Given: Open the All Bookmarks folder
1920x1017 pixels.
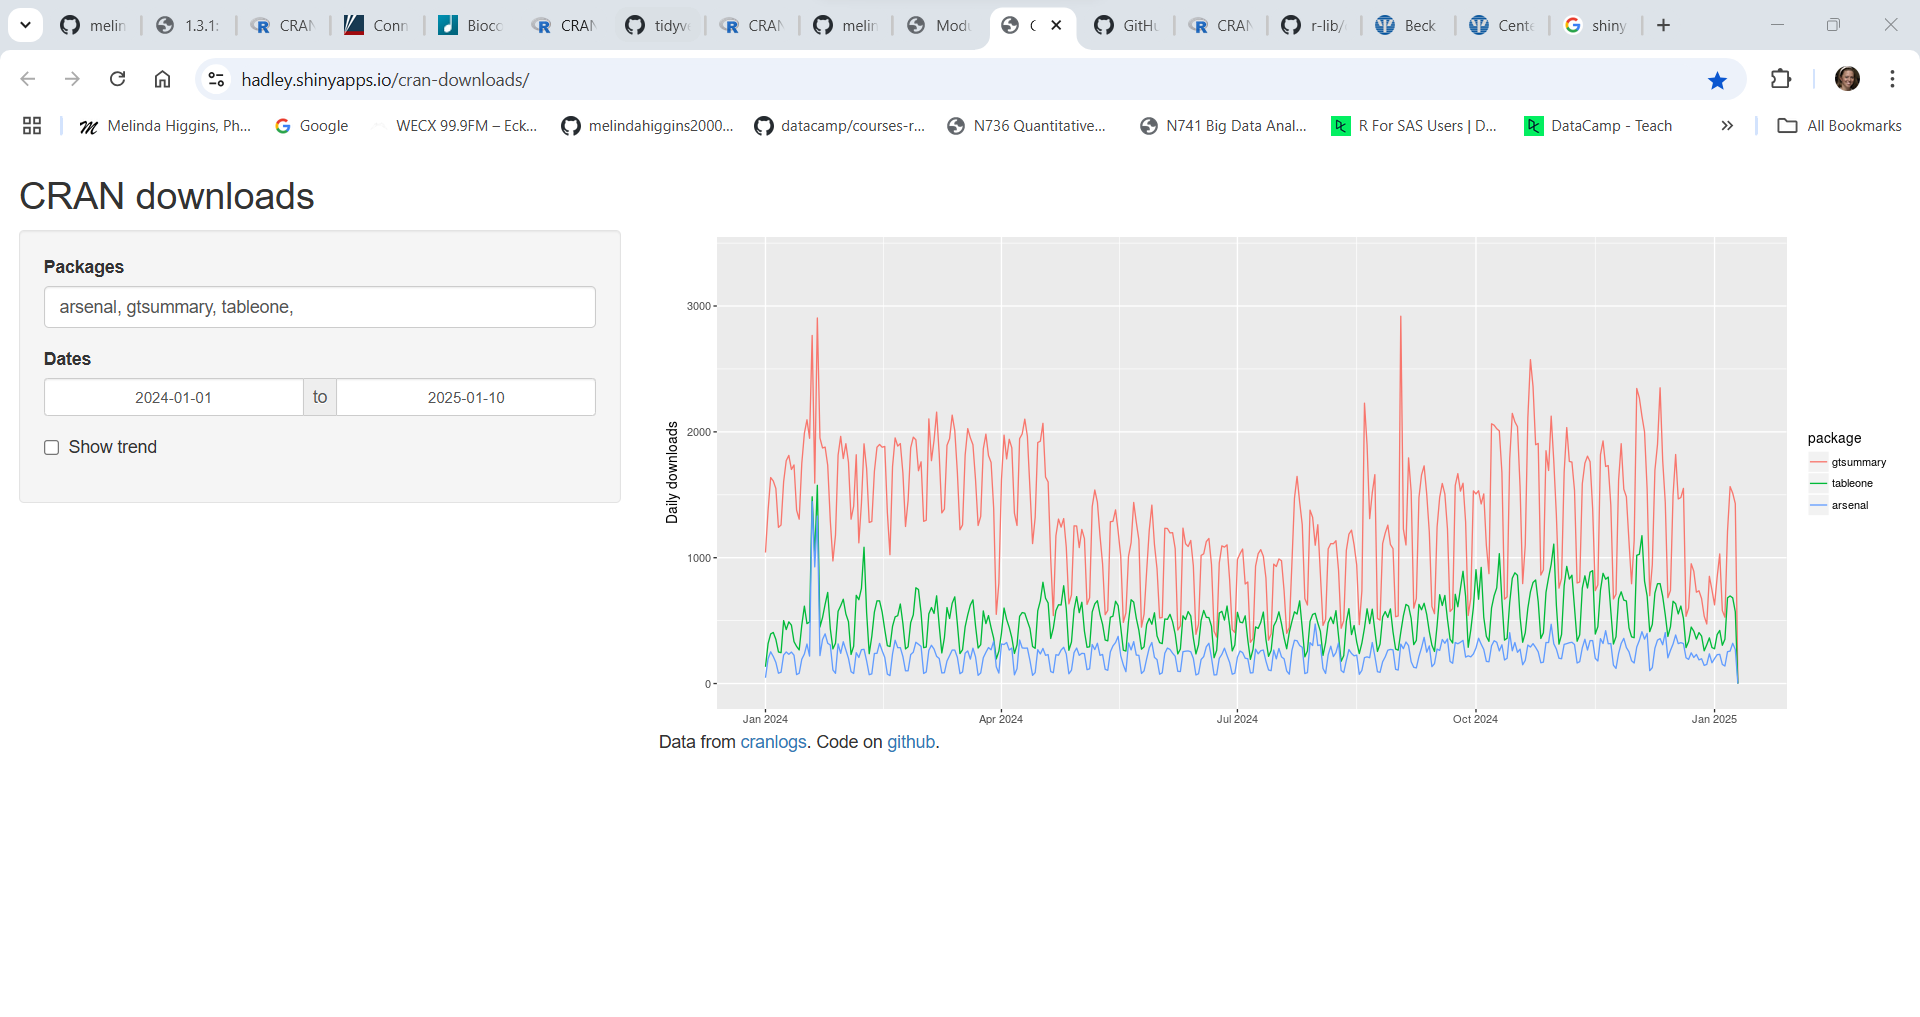Looking at the screenshot, I should (x=1839, y=125).
